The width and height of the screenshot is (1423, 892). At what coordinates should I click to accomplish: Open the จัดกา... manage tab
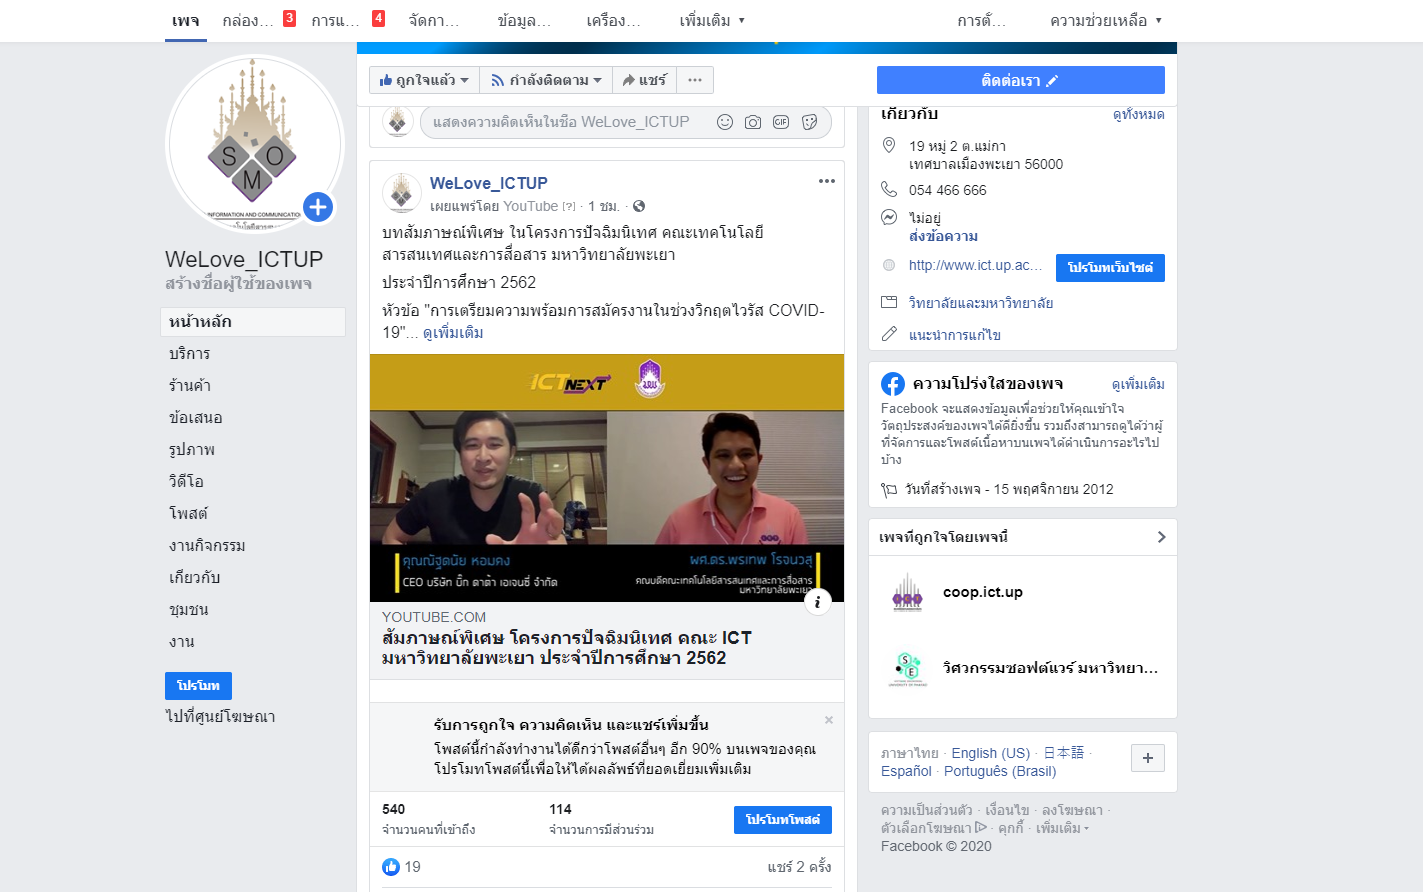(434, 20)
